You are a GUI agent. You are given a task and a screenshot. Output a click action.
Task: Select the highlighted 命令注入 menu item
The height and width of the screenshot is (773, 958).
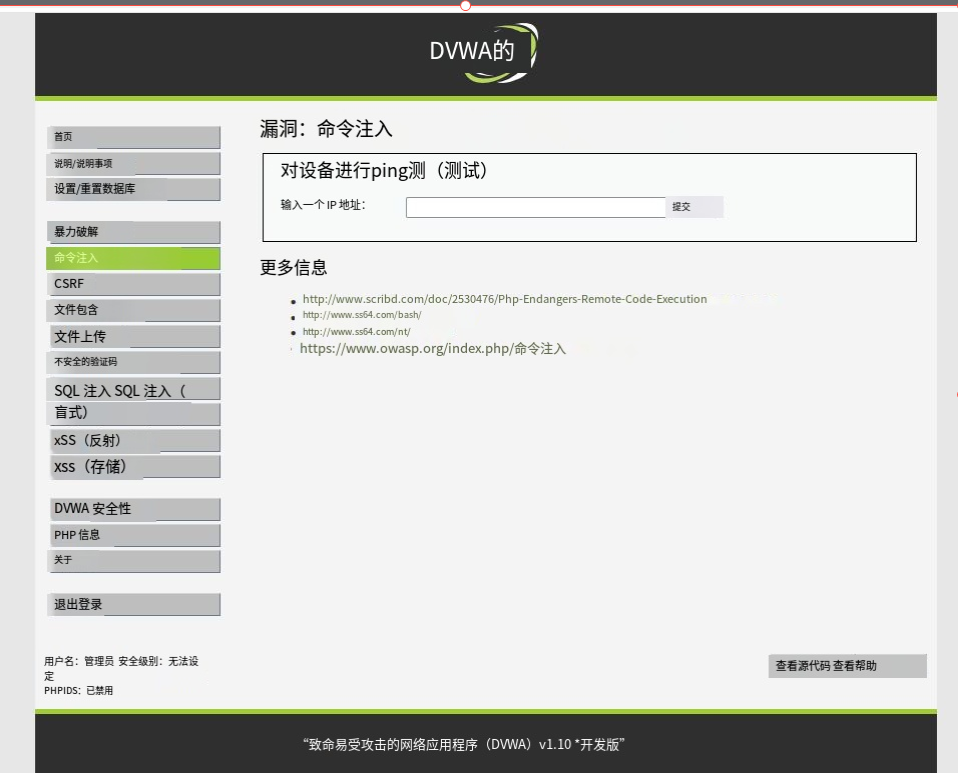coord(133,258)
